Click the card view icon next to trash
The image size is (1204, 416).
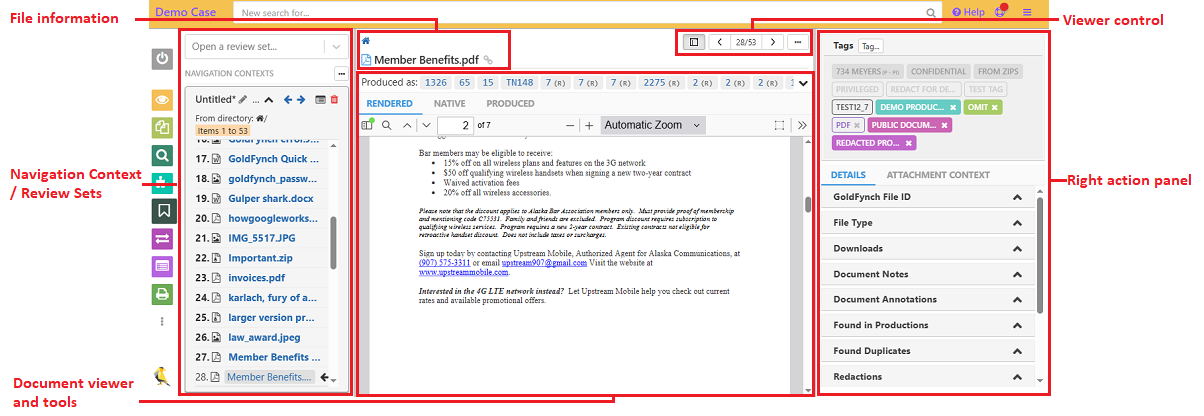320,100
